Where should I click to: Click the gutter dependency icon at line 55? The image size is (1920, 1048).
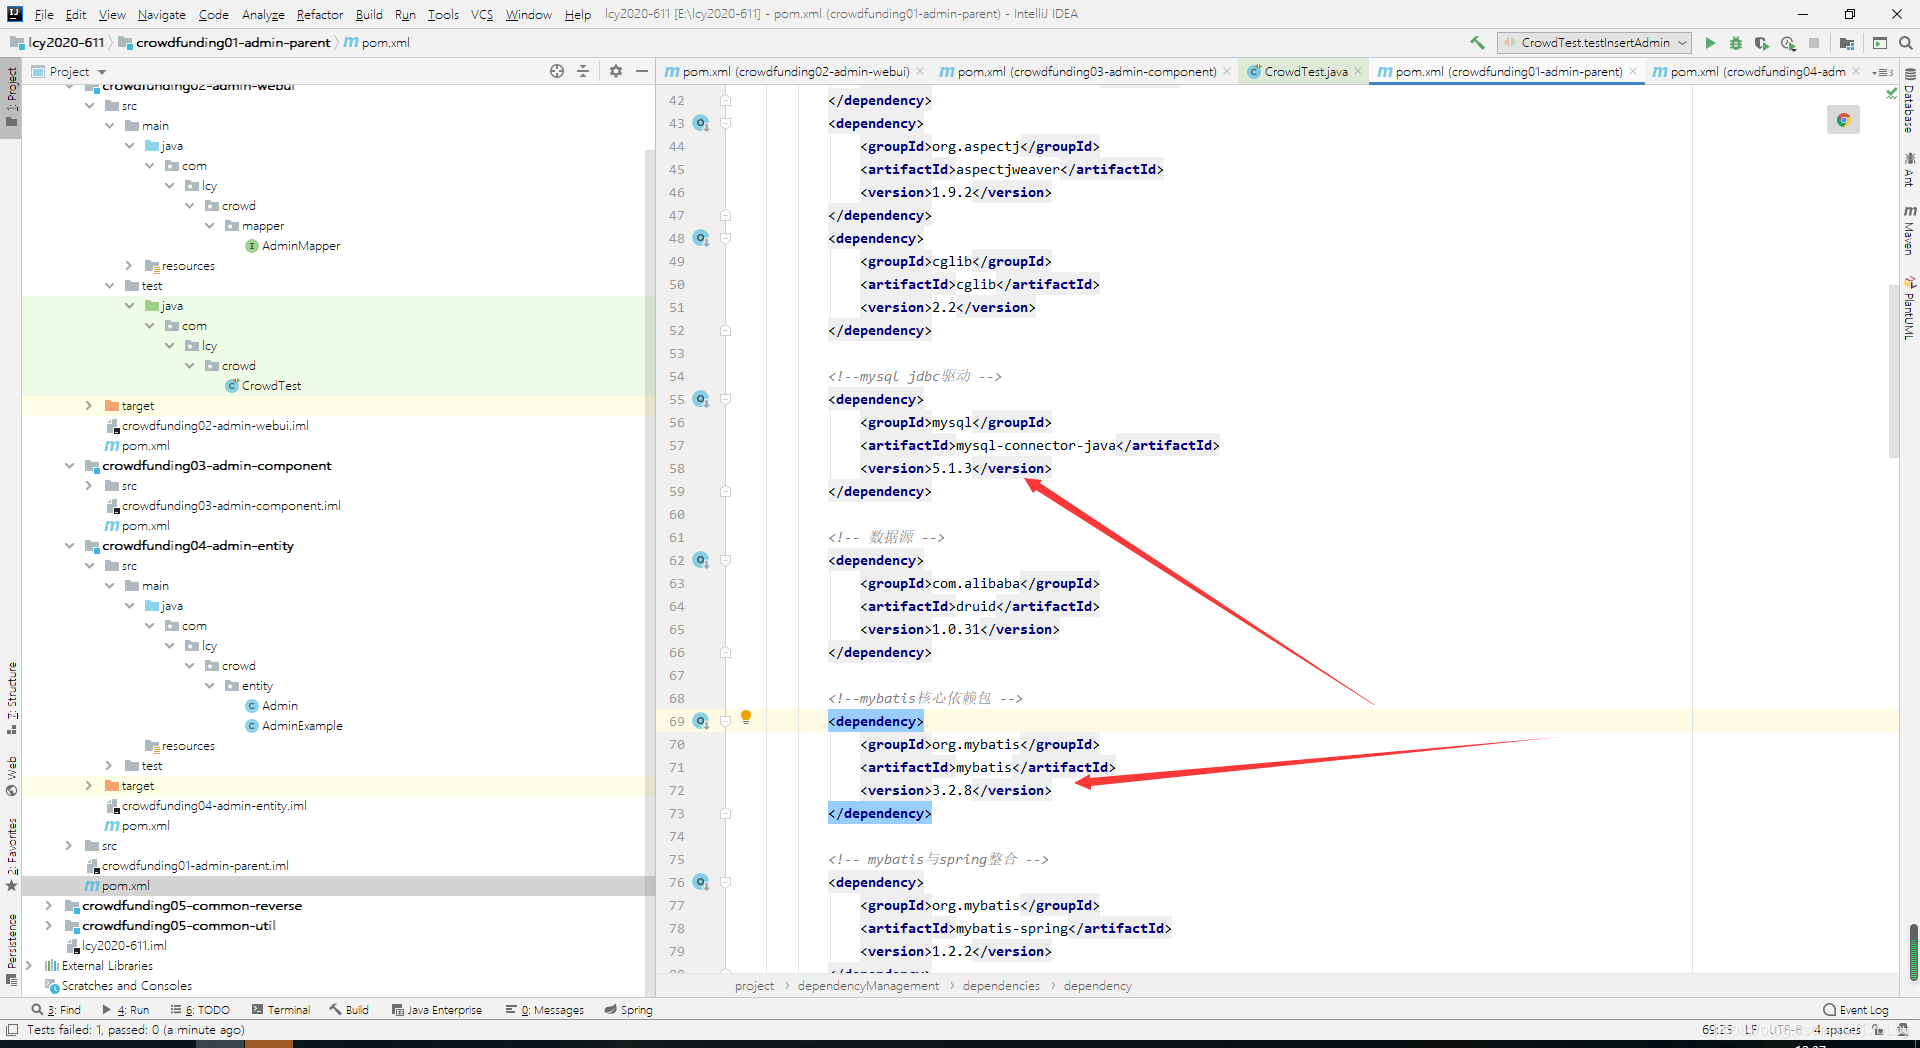pos(701,399)
